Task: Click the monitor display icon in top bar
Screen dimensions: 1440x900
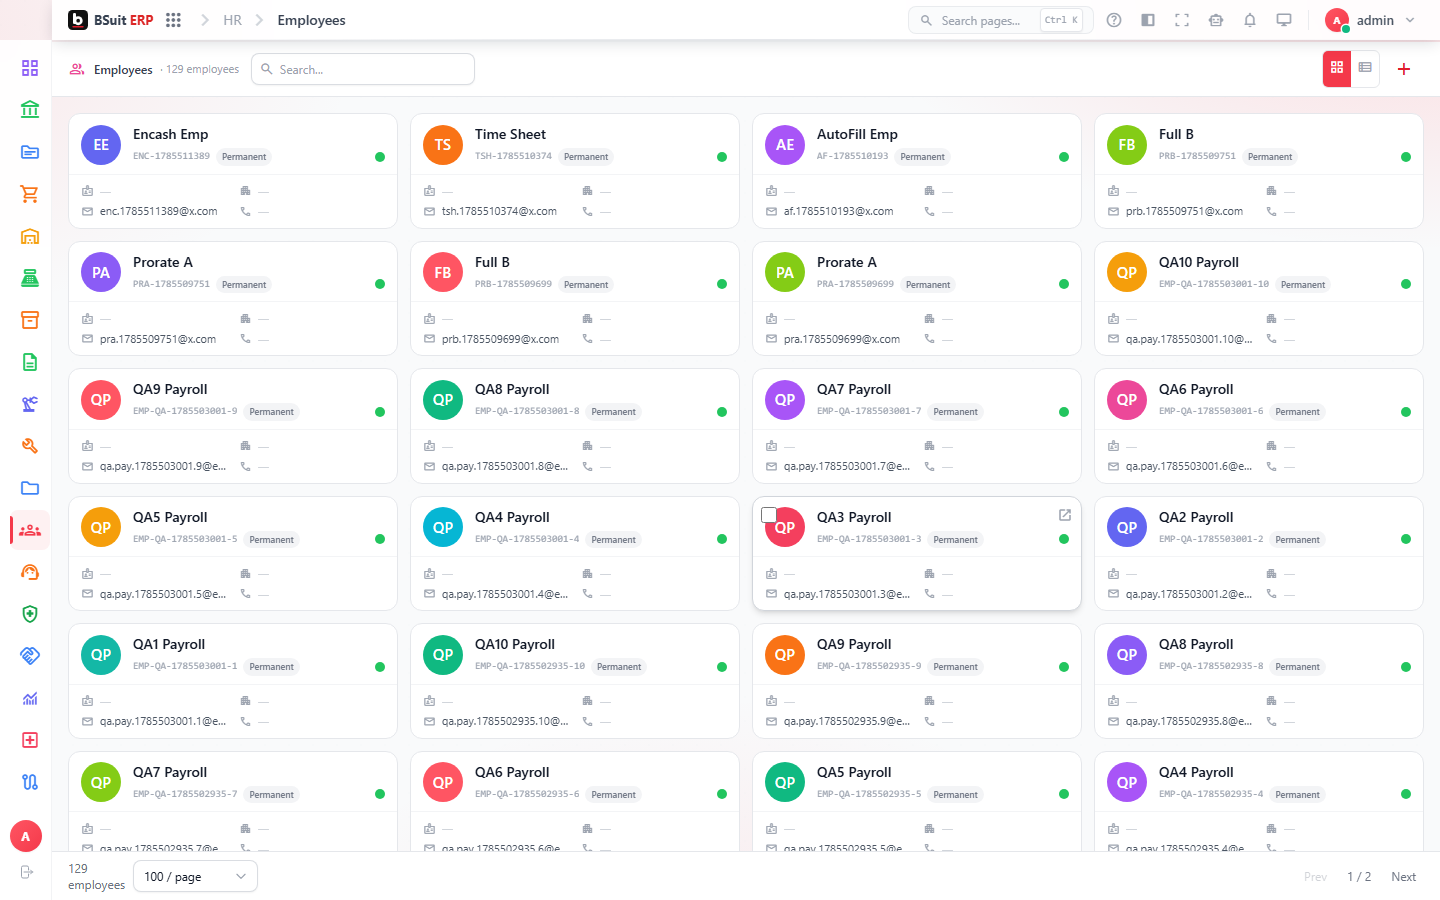Action: coord(1284,20)
